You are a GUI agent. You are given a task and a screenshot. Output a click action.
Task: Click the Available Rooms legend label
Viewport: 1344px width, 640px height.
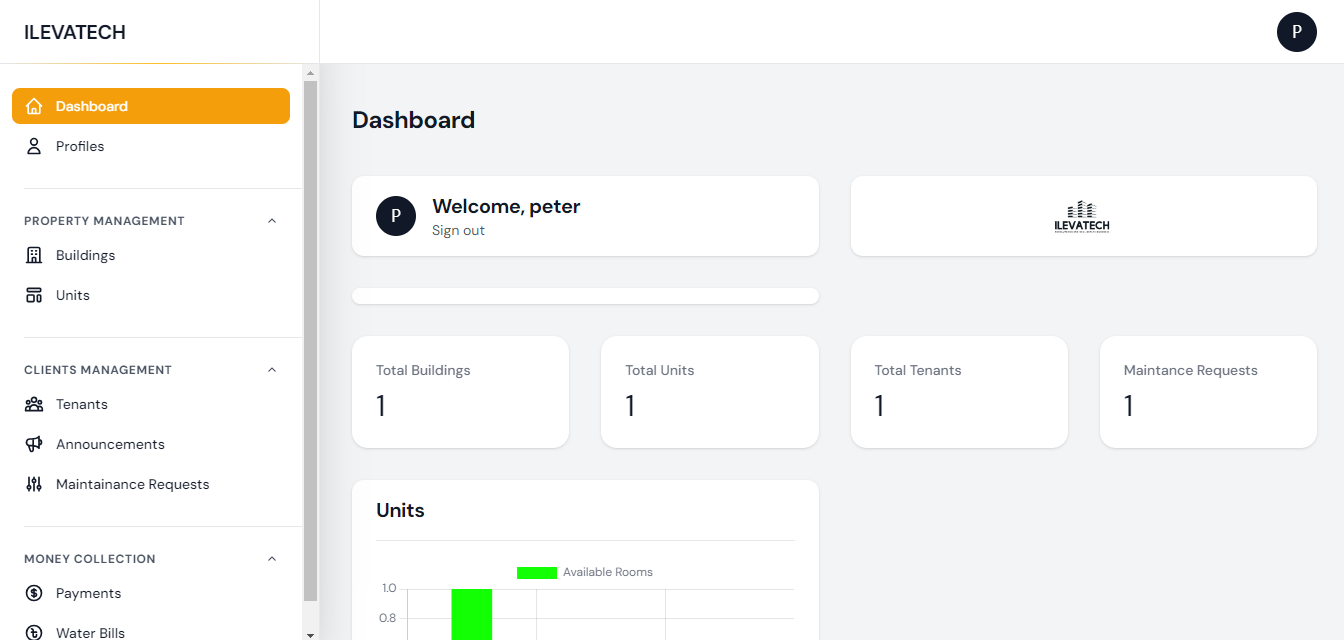click(x=608, y=573)
